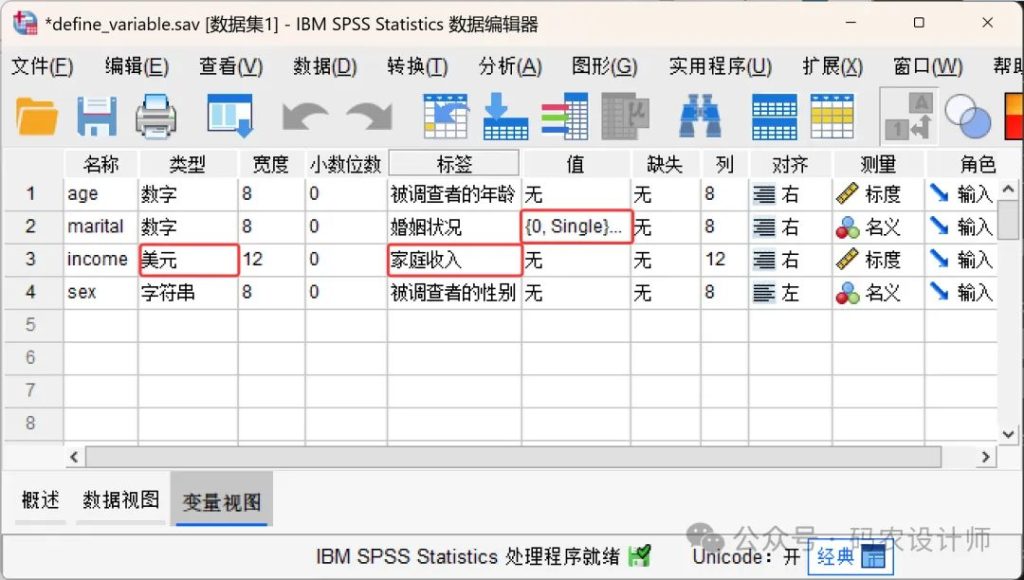Select the marital {0, Single}... value cell
Screen dimensions: 1024x580
click(576, 227)
